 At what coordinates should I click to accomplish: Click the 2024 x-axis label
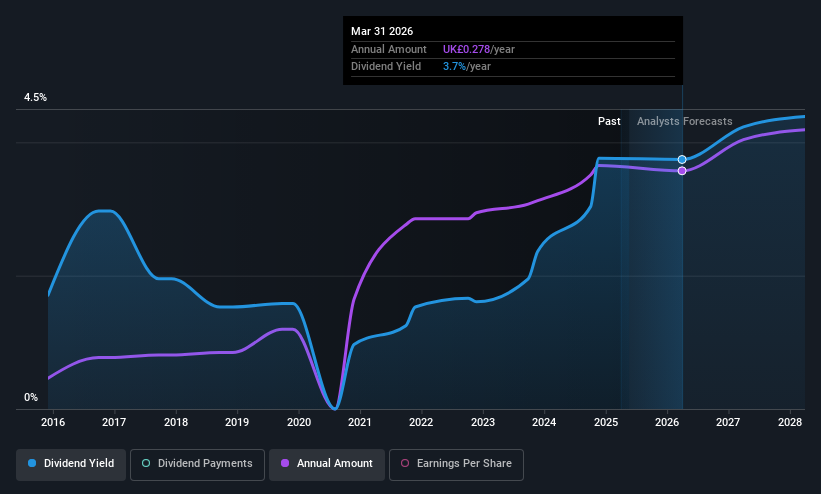click(x=544, y=422)
